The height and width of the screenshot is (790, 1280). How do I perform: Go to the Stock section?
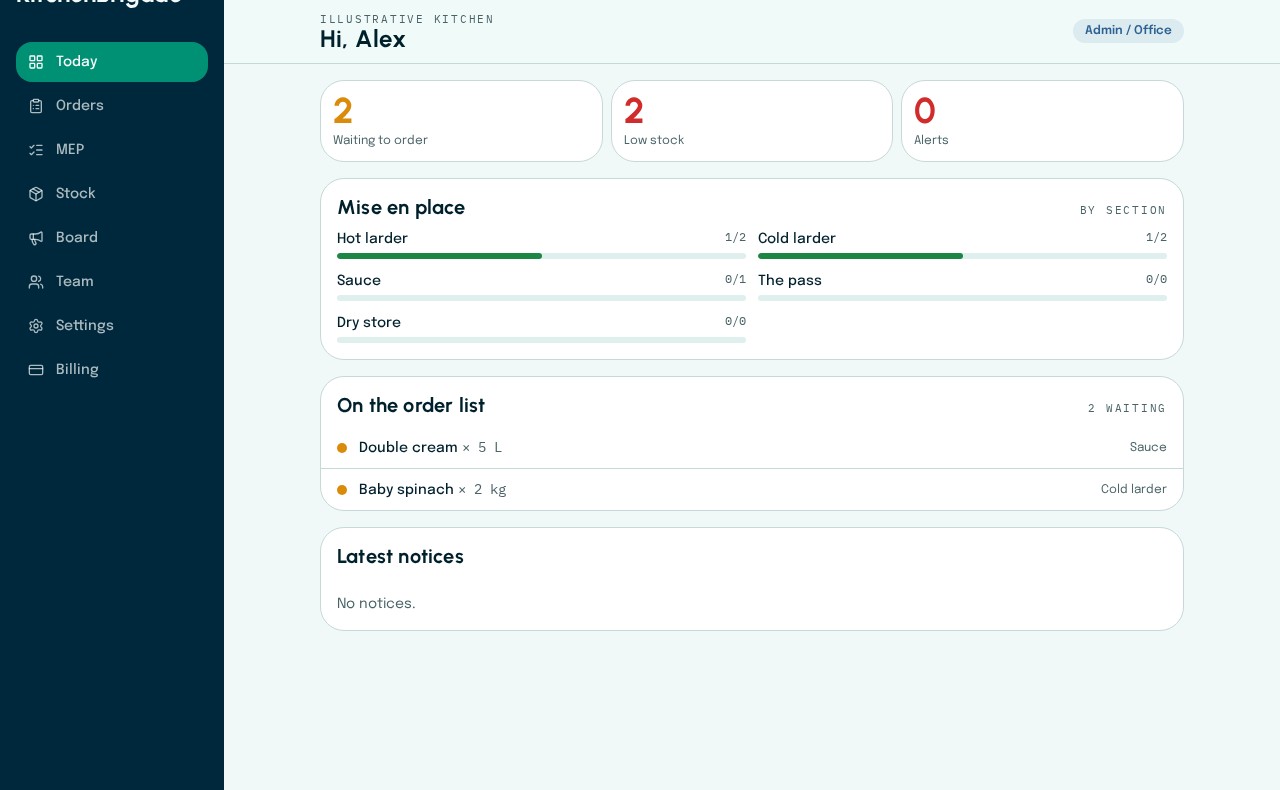click(112, 194)
